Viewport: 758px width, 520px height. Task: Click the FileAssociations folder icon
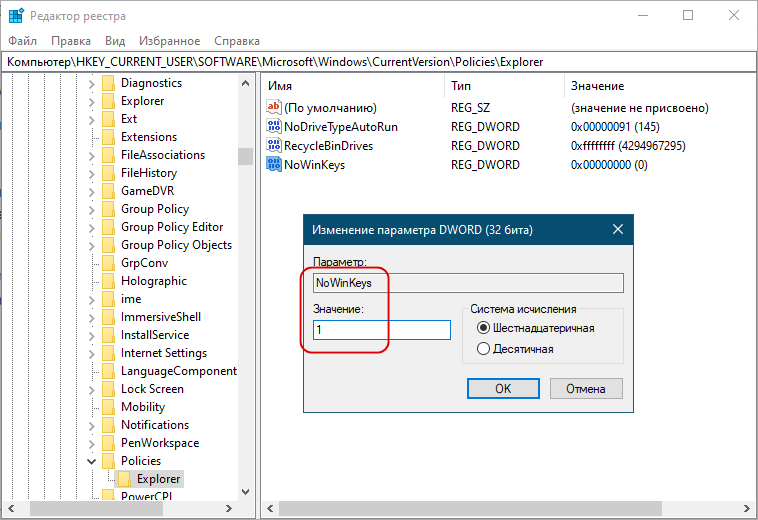(x=108, y=155)
